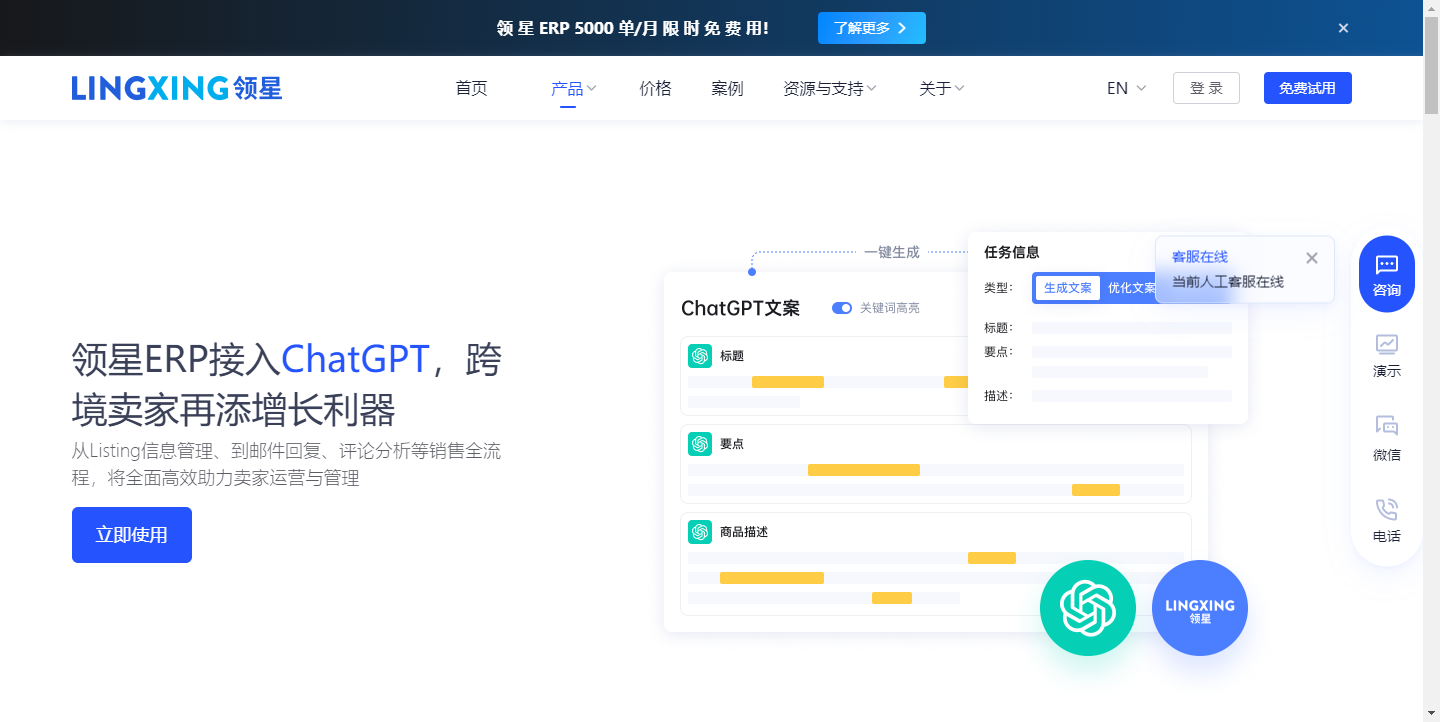Image resolution: width=1440 pixels, height=722 pixels.
Task: Click the ChatGPT icon beside 要点
Action: (x=700, y=444)
